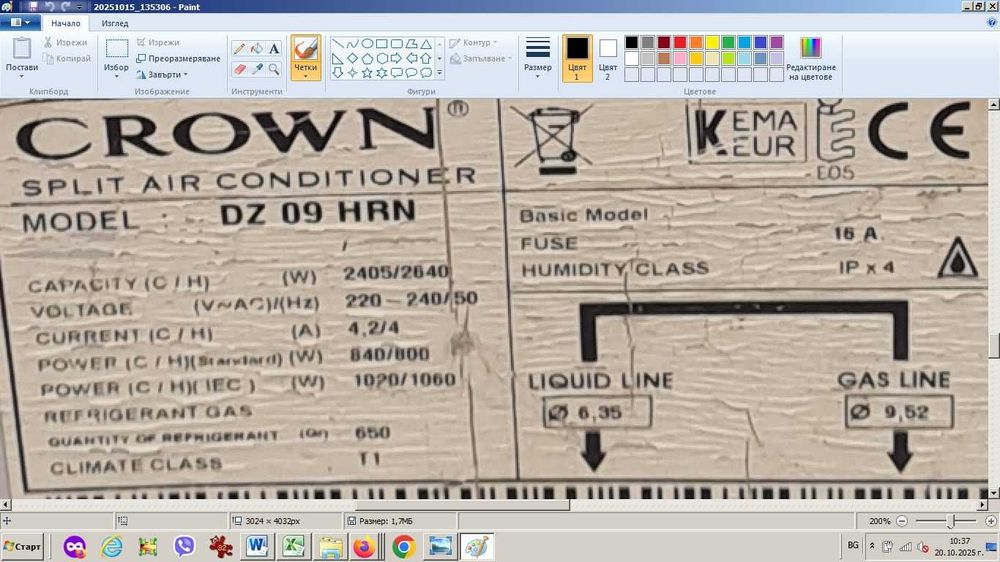This screenshot has height=562, width=1000.
Task: Choose the Polygon shape
Action: [x=411, y=44]
